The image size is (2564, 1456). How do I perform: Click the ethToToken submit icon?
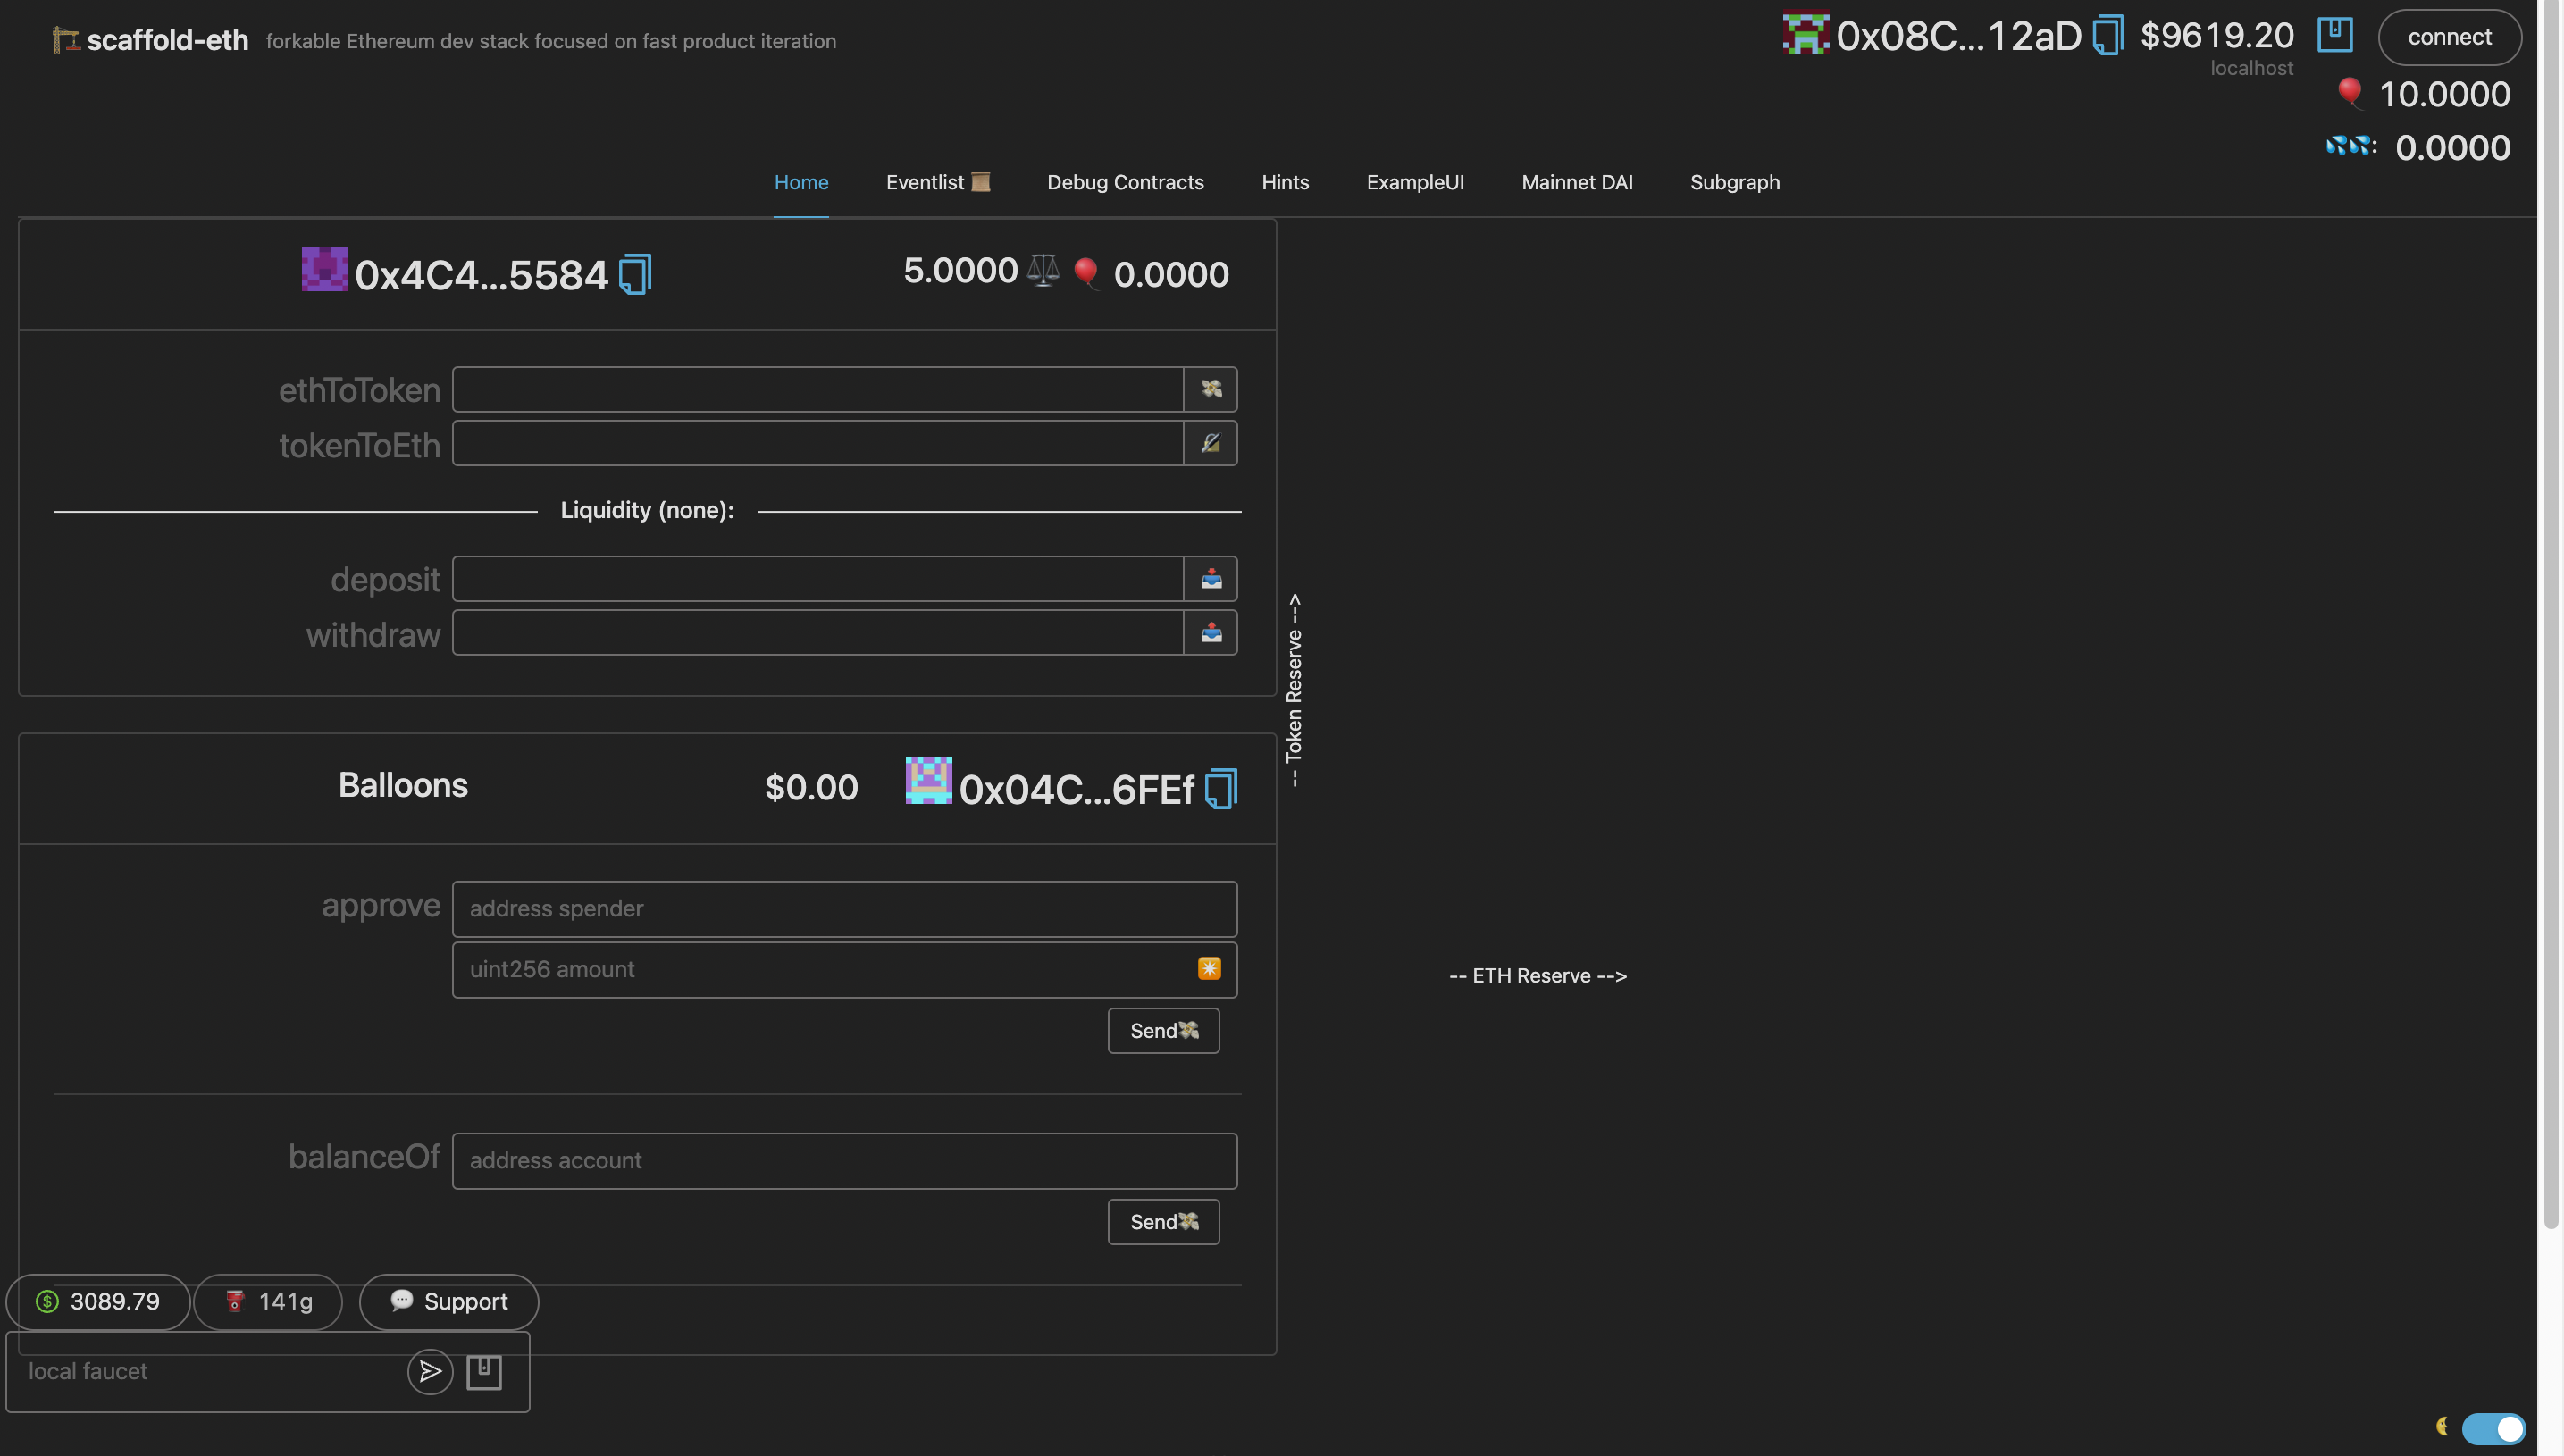coord(1210,389)
